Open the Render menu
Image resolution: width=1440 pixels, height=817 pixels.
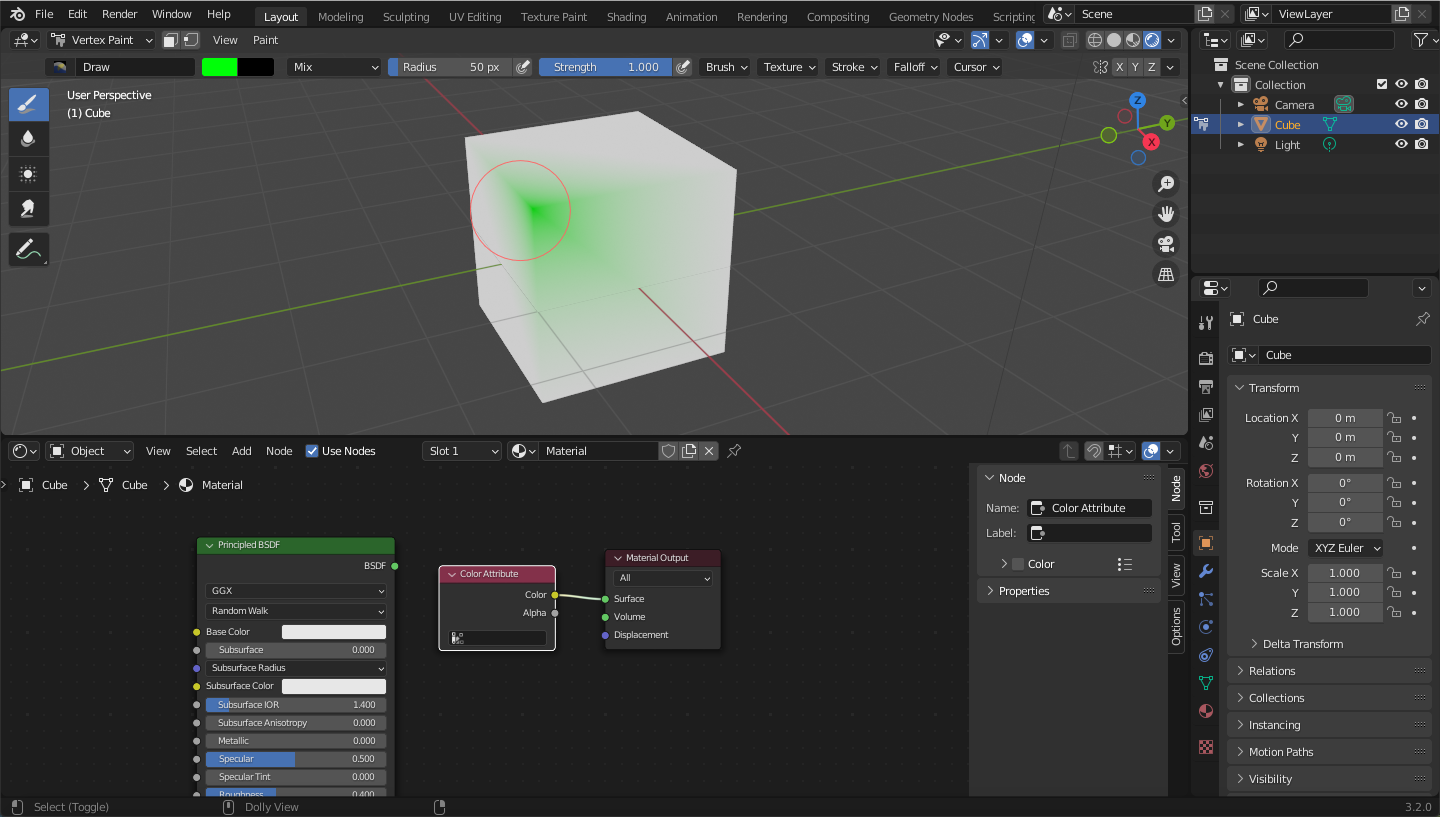tap(119, 14)
